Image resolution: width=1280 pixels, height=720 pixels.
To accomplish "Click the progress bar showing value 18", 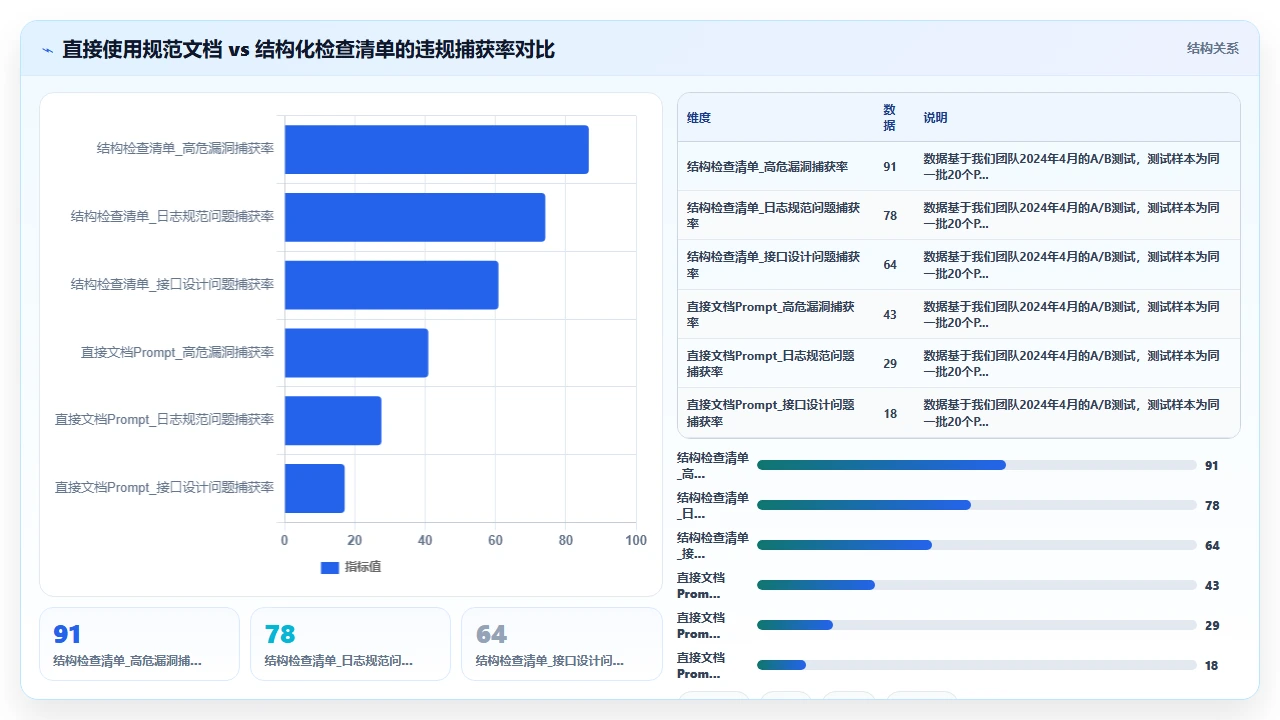I will (x=977, y=665).
